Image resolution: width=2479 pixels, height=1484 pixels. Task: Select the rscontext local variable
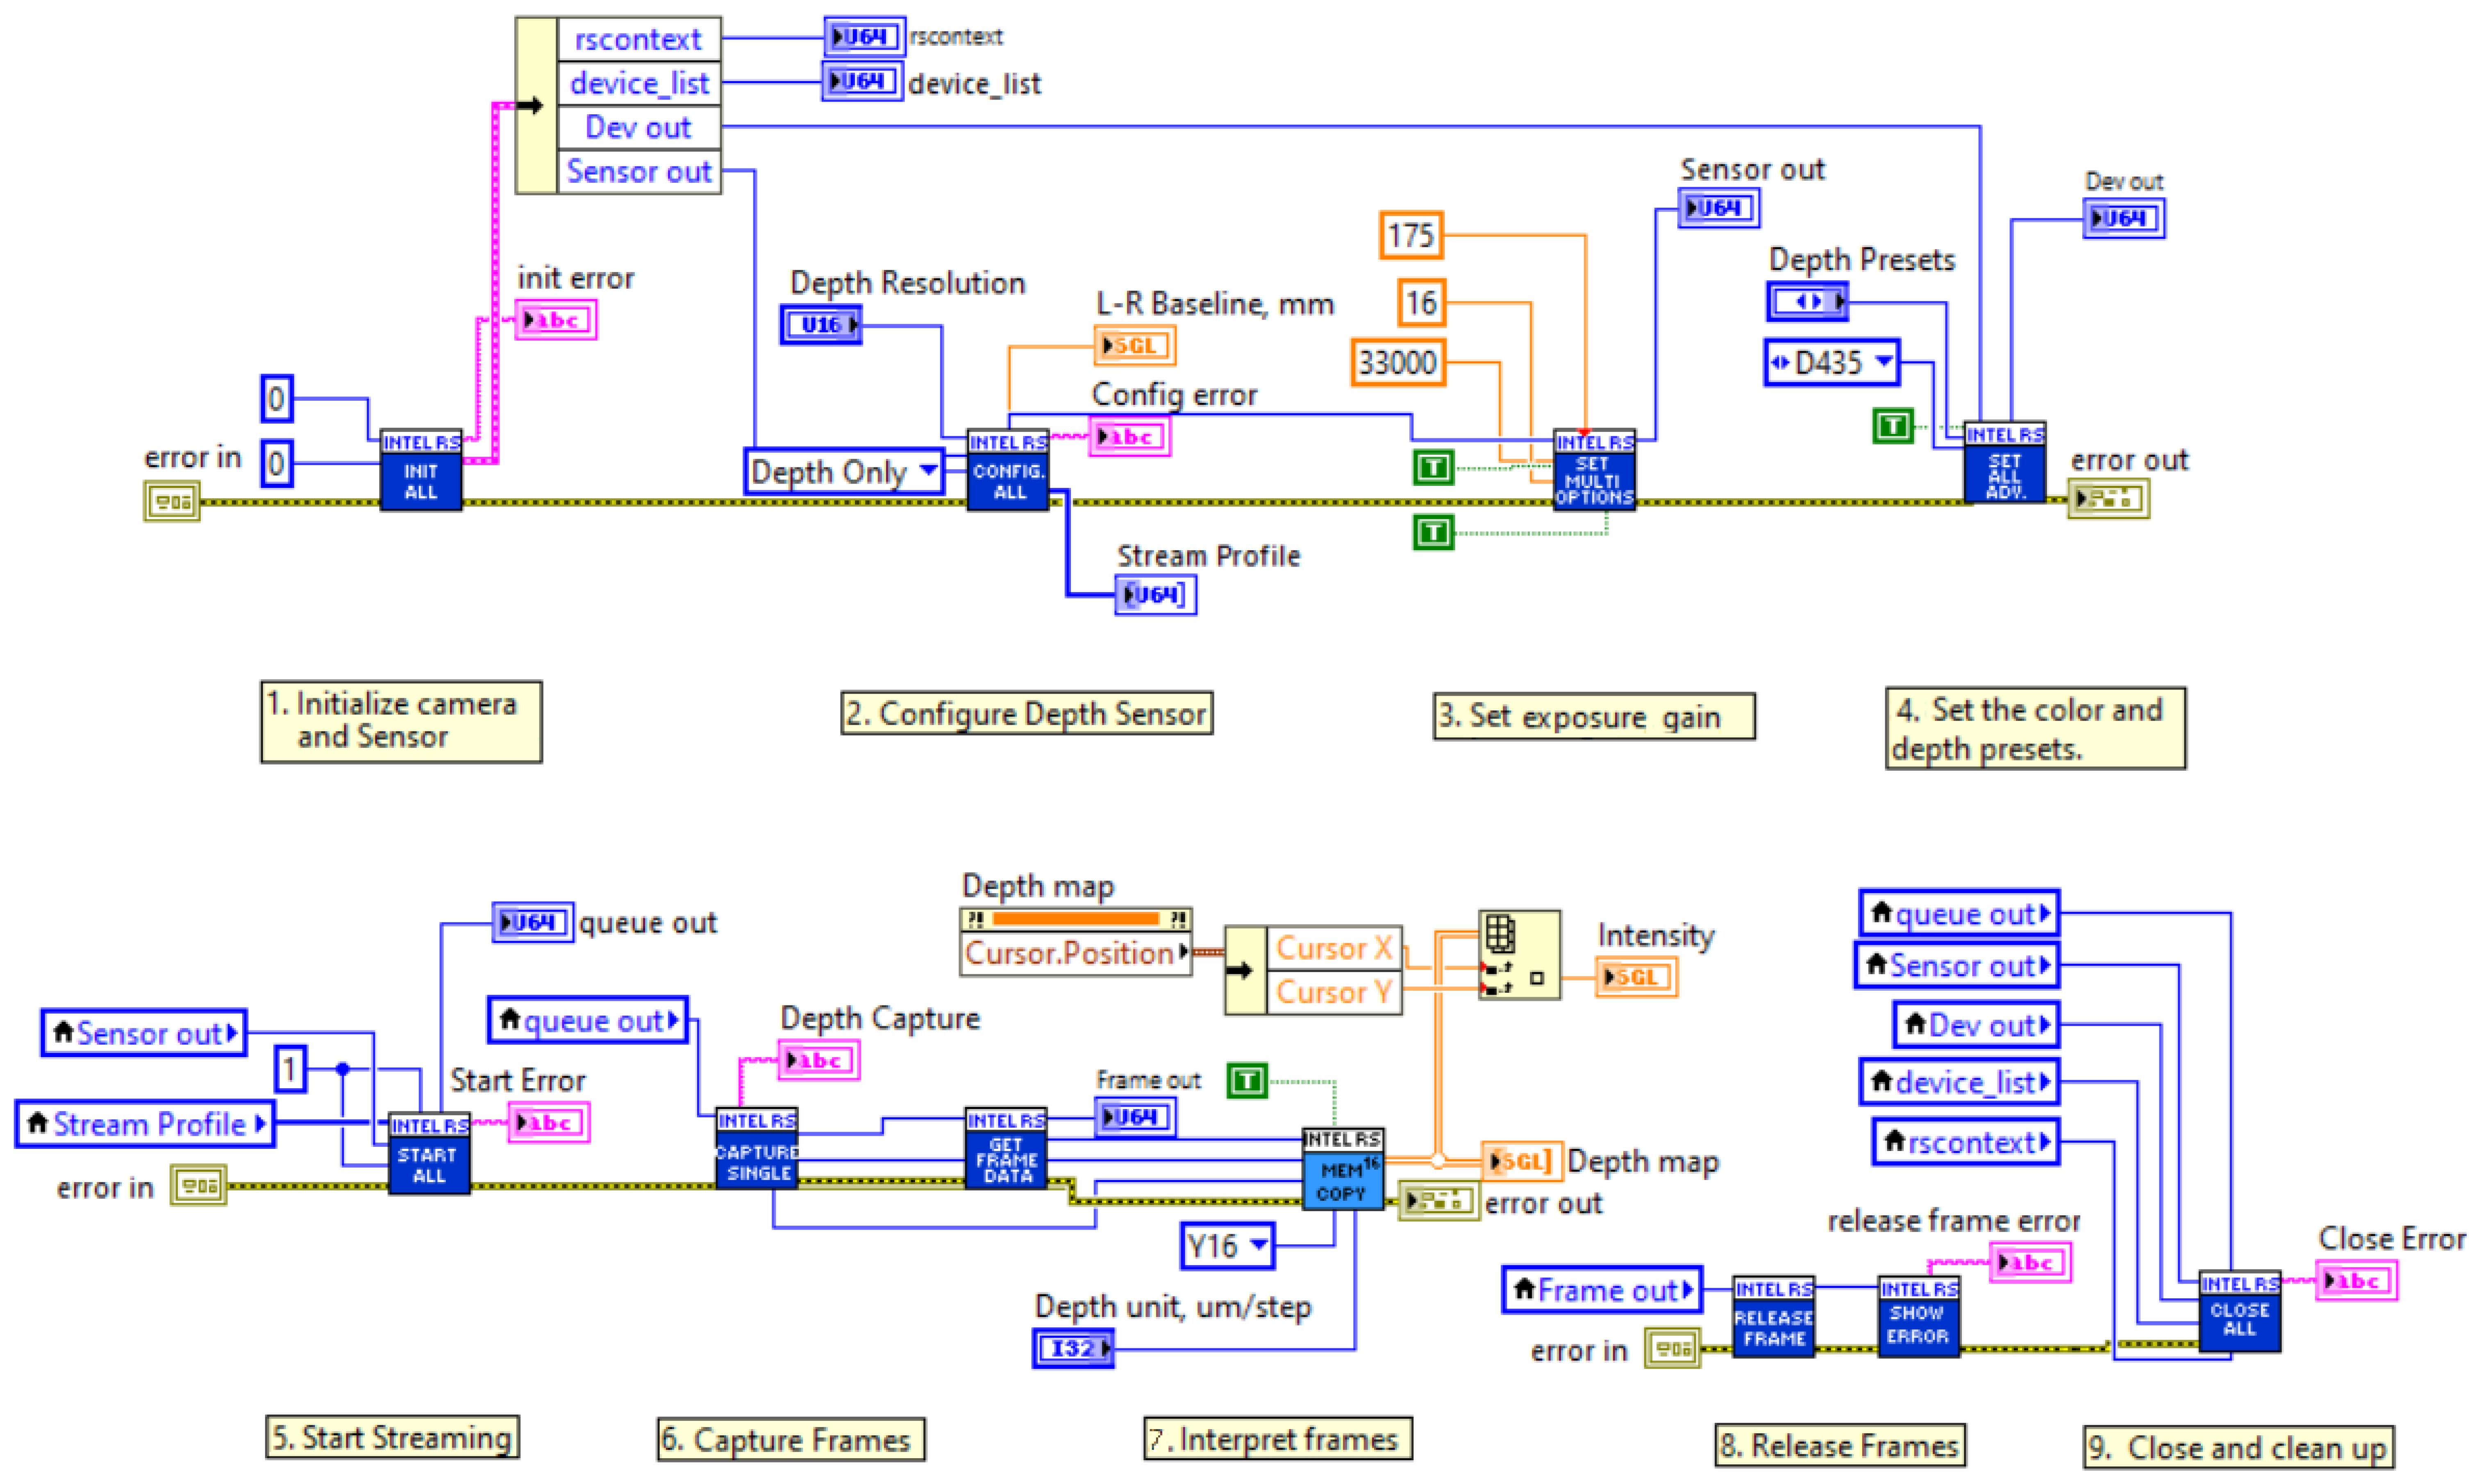[1966, 1142]
